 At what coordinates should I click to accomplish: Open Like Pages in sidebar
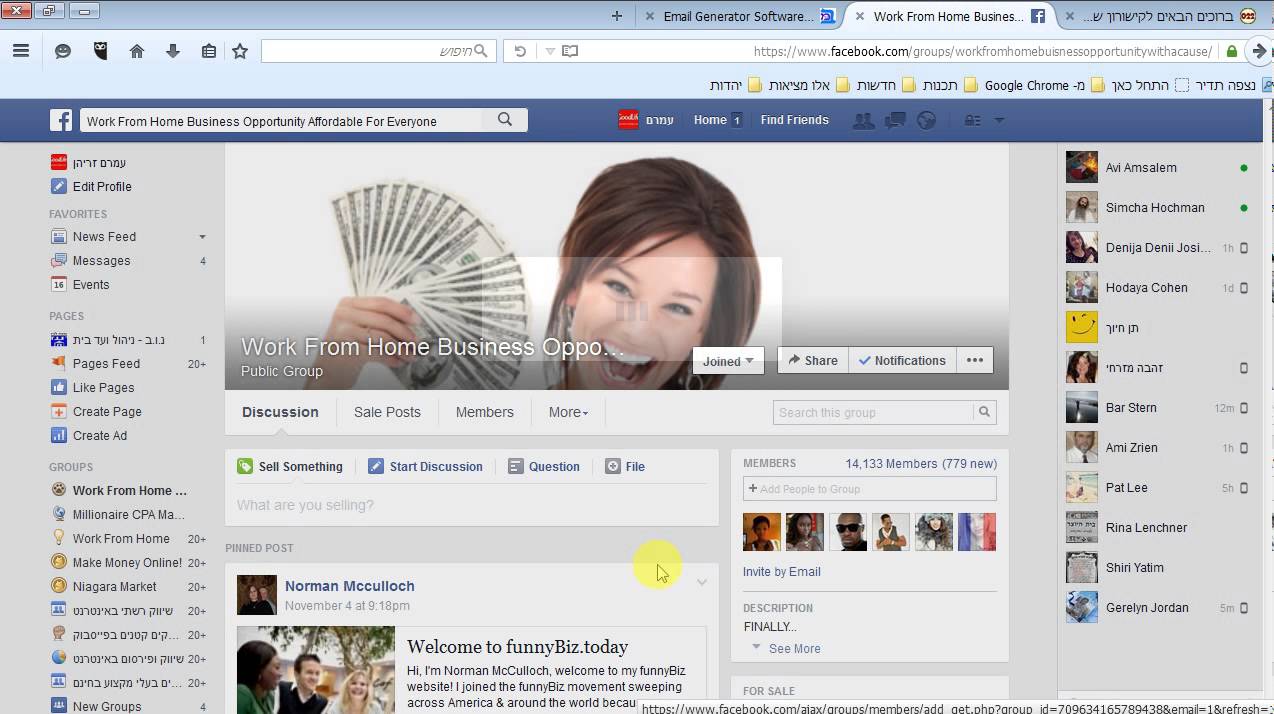92,387
